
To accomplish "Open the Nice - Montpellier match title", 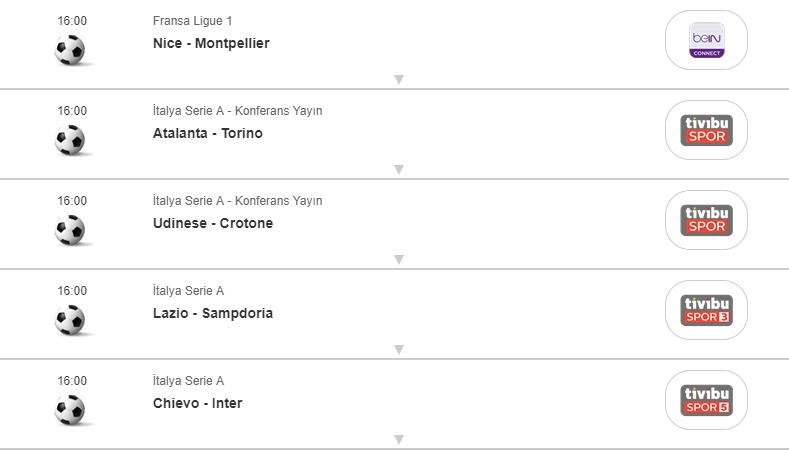I will pyautogui.click(x=211, y=43).
